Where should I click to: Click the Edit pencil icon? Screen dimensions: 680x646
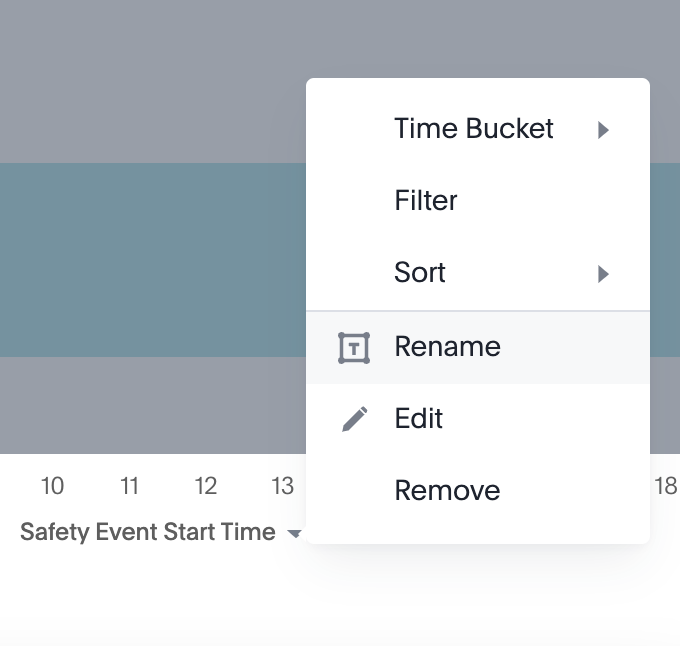(x=354, y=419)
